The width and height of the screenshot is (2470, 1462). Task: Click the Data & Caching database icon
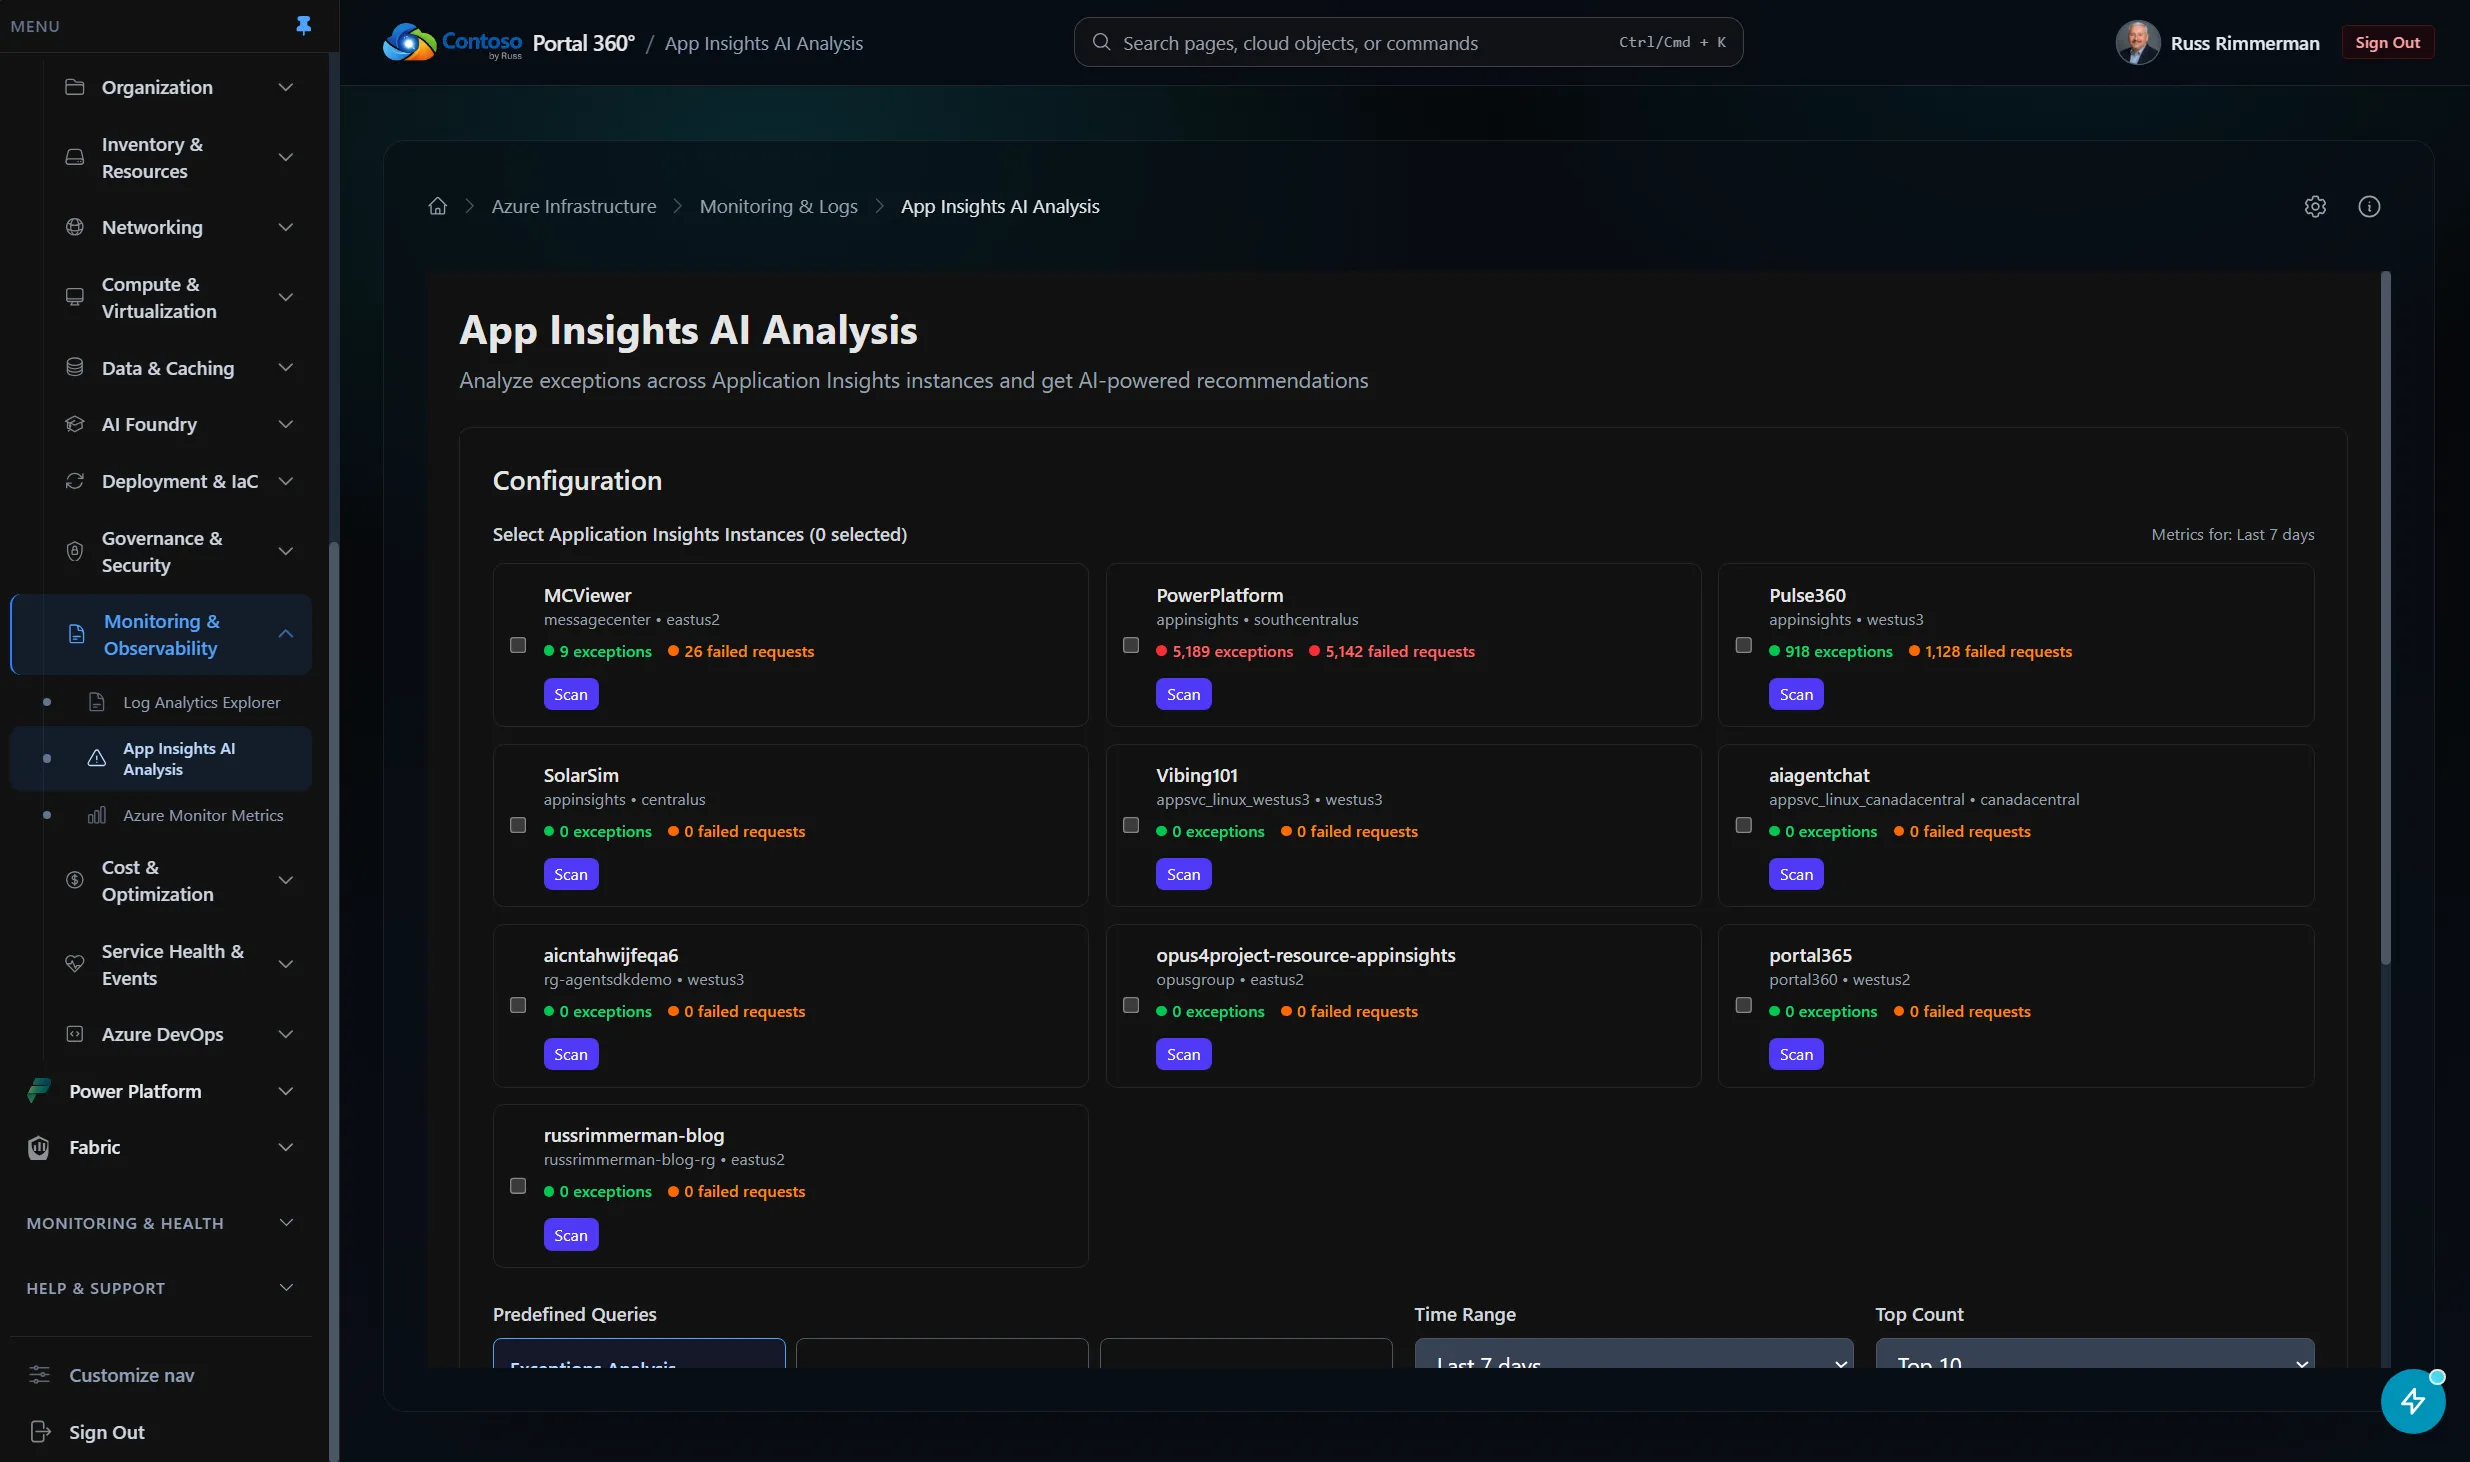tap(74, 367)
